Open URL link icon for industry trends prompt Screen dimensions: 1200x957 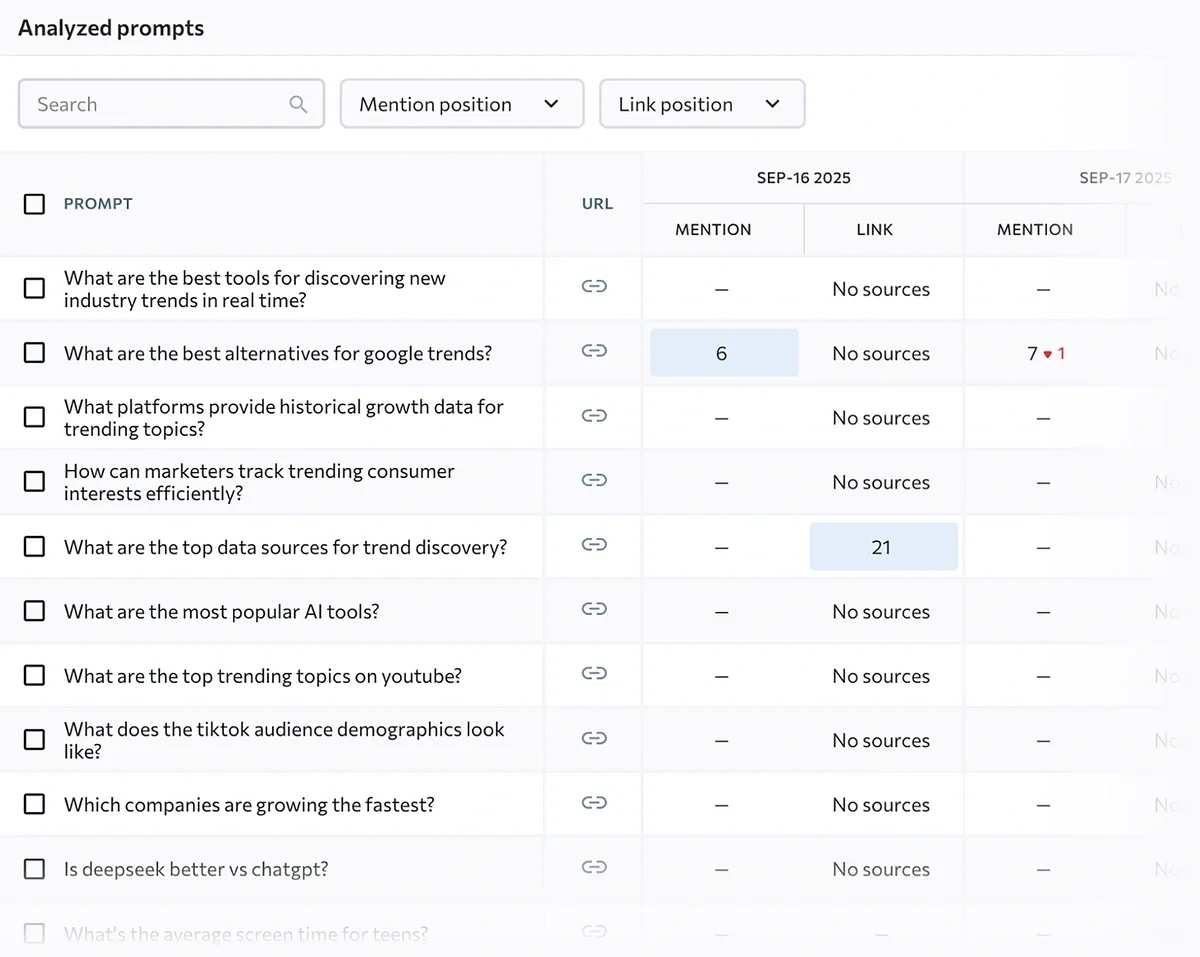pos(594,287)
